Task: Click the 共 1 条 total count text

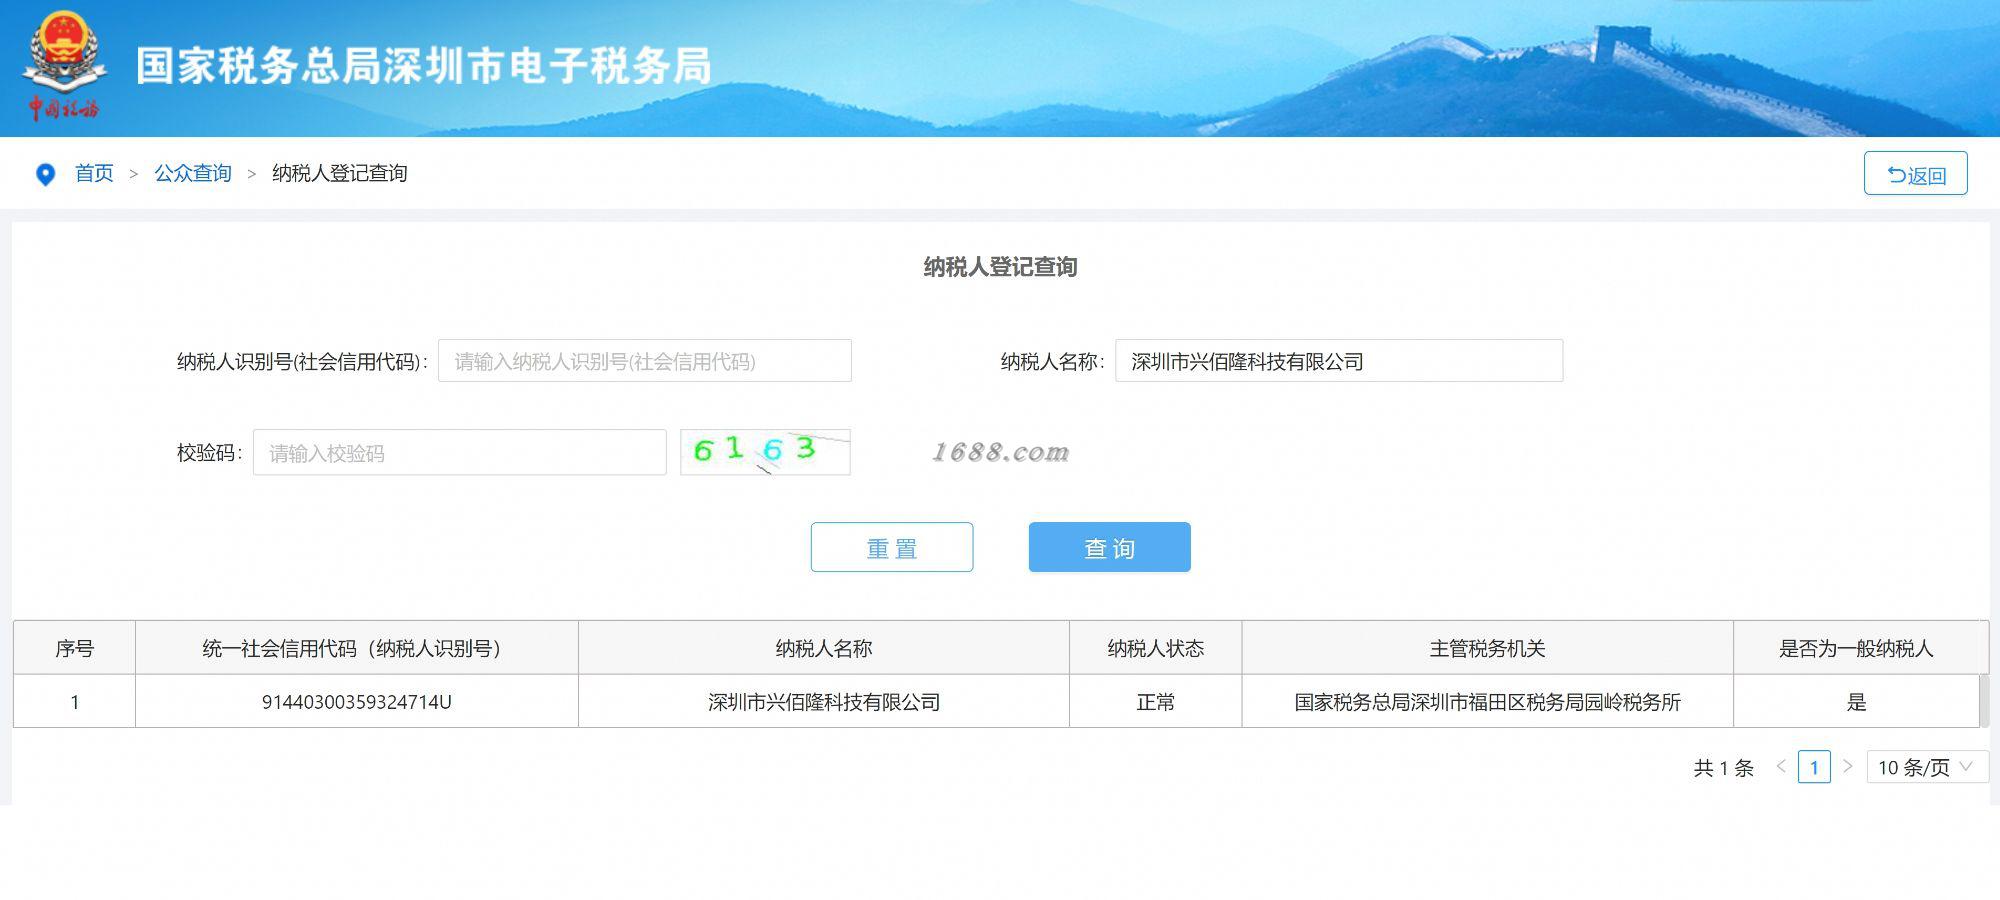Action: point(1724,768)
